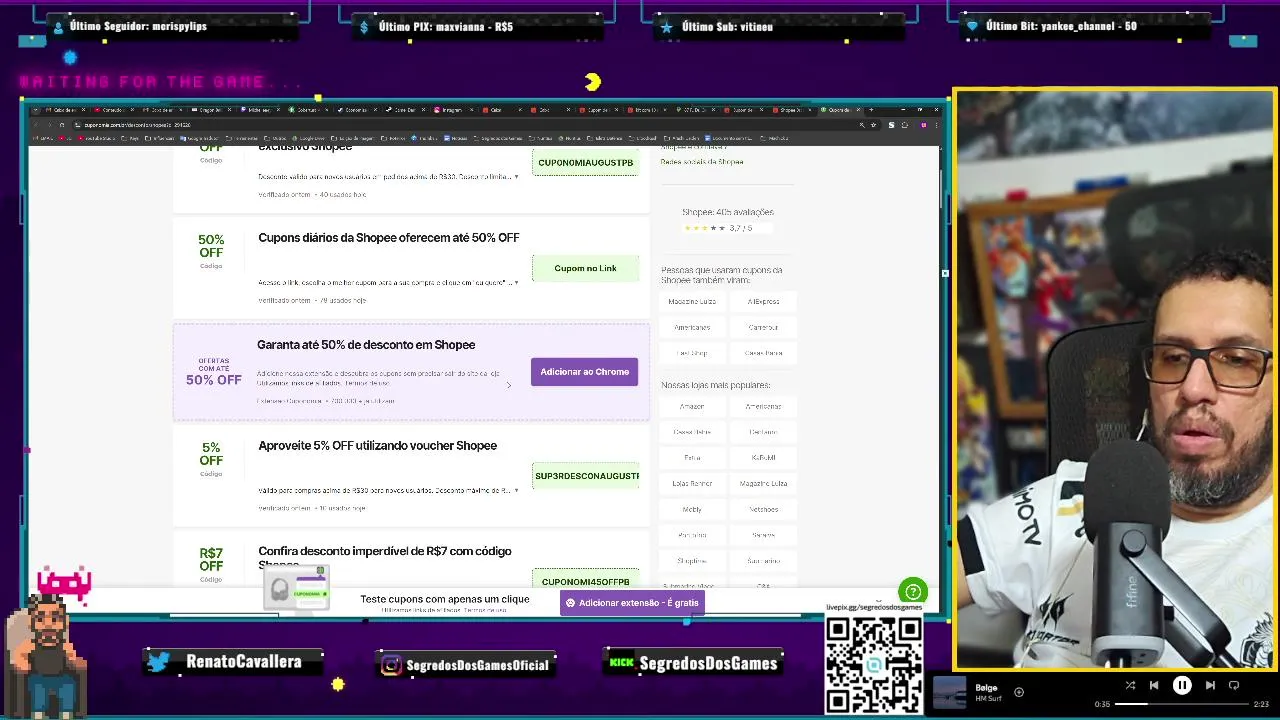Click the Último Sub: vitineu label
The width and height of the screenshot is (1280, 720).
pos(727,27)
